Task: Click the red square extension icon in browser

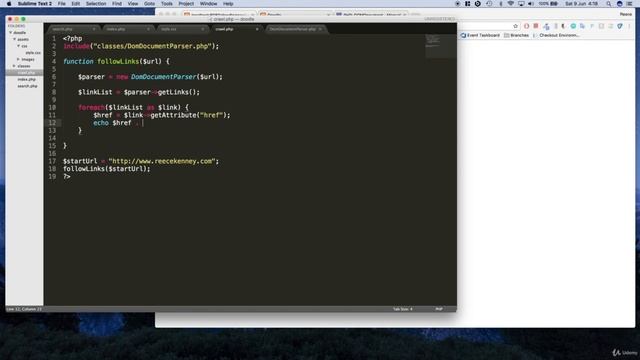Action: pos(536,26)
